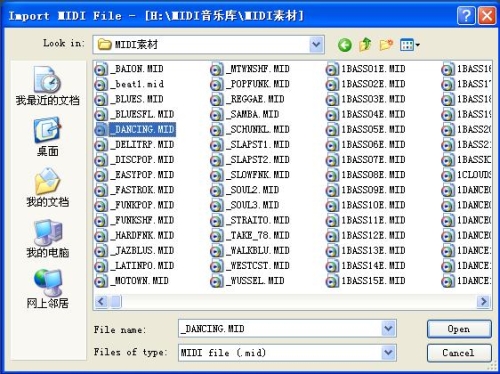Select the file icon for _BLUES.MID
The width and height of the screenshot is (500, 374).
pyautogui.click(x=101, y=100)
